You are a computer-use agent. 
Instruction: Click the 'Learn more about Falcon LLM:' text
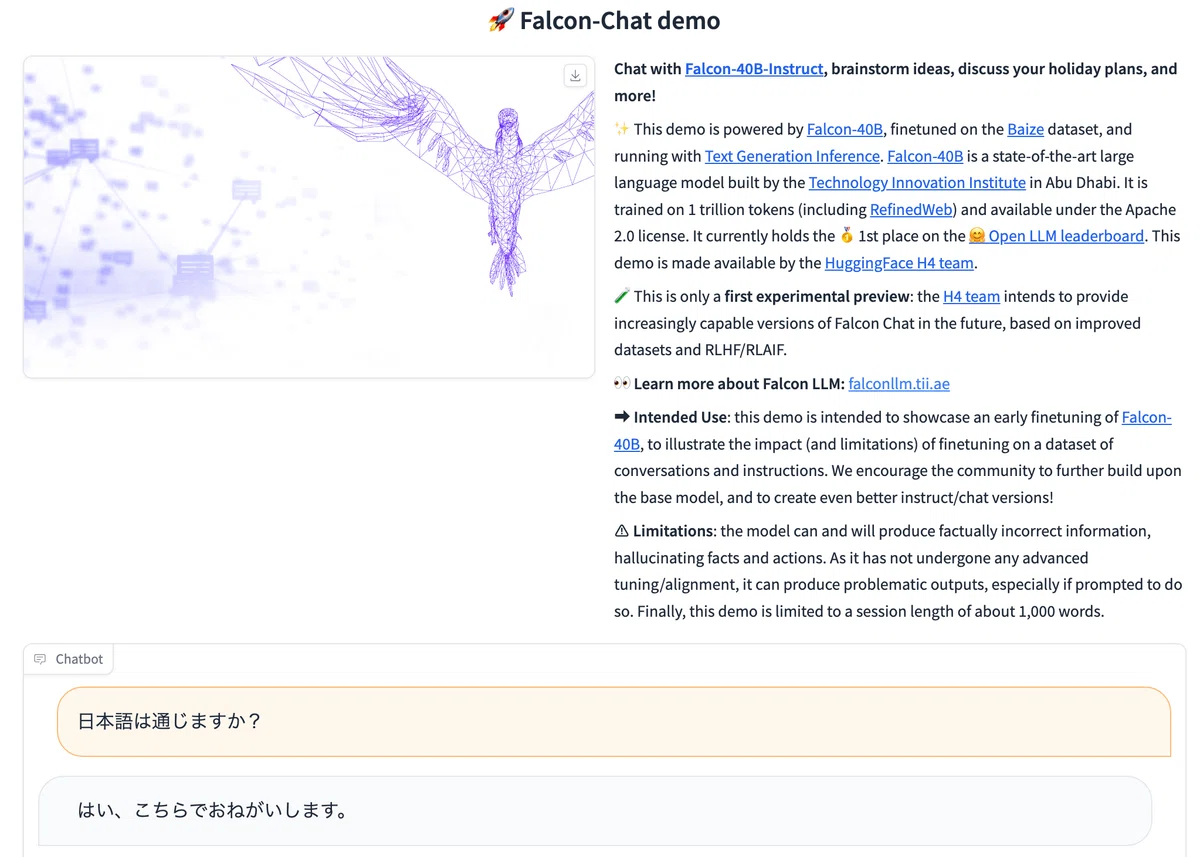point(739,384)
